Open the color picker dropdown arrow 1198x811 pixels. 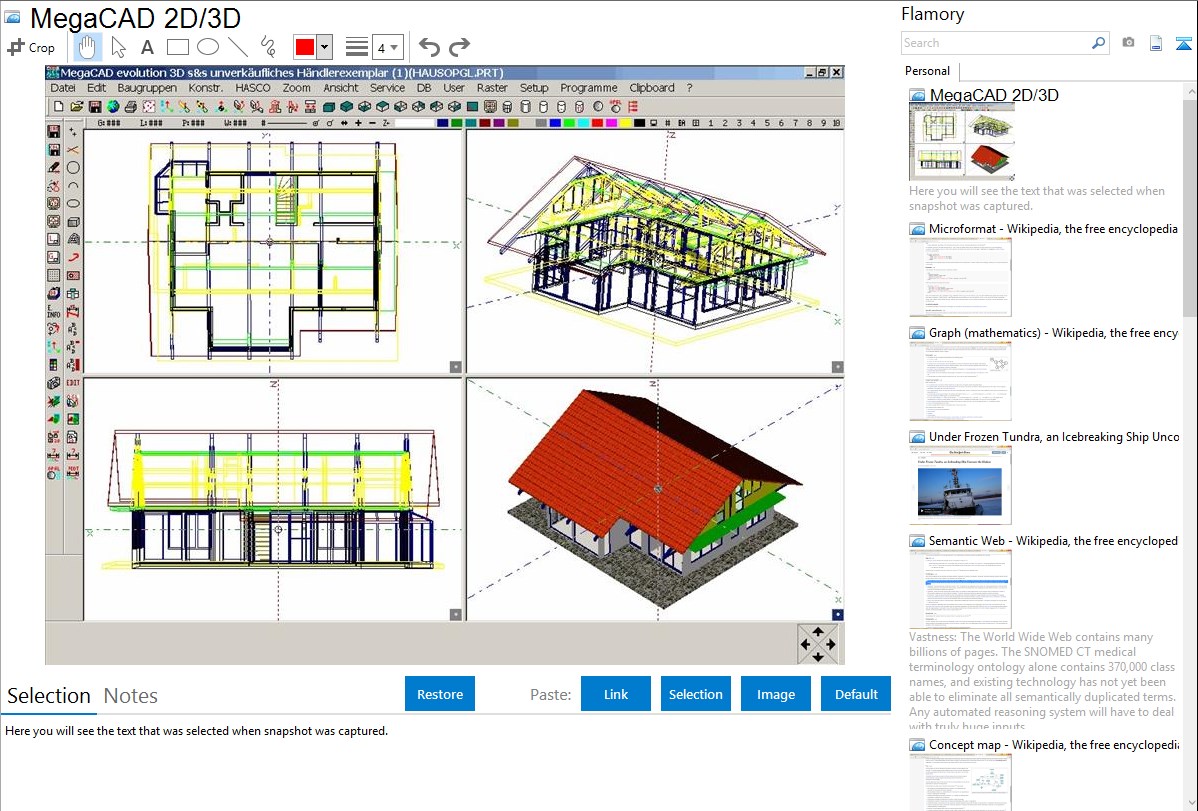pyautogui.click(x=324, y=47)
